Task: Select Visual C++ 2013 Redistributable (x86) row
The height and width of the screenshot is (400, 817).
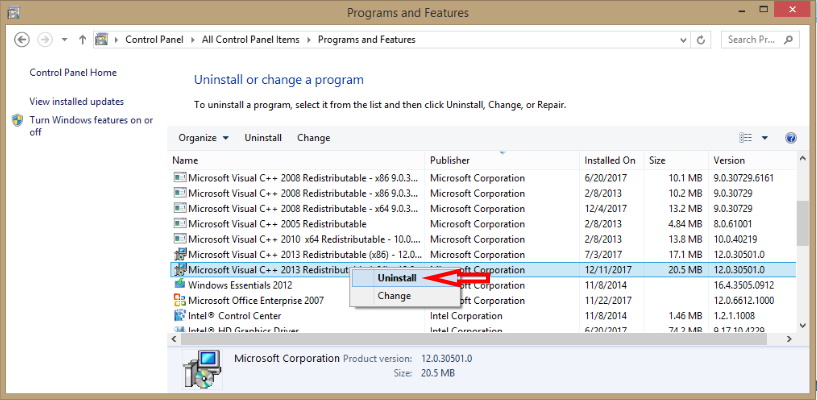Action: (482, 255)
